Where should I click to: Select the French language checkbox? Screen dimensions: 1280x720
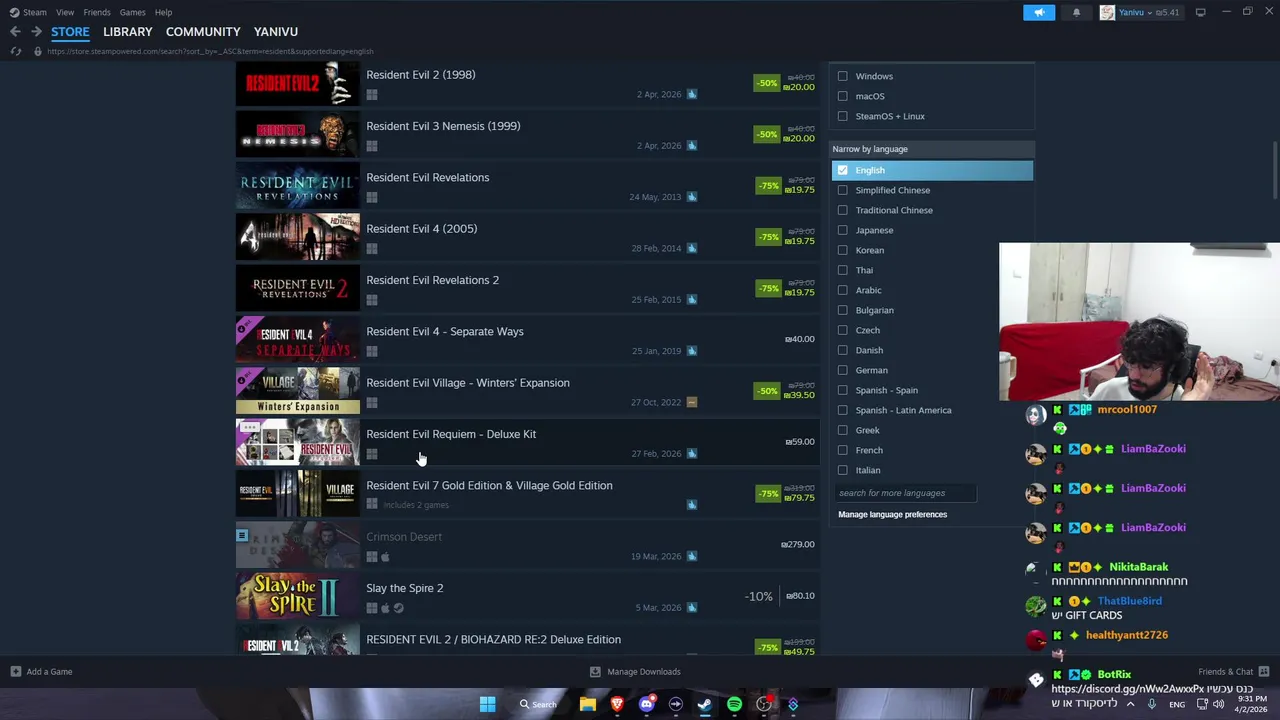842,450
